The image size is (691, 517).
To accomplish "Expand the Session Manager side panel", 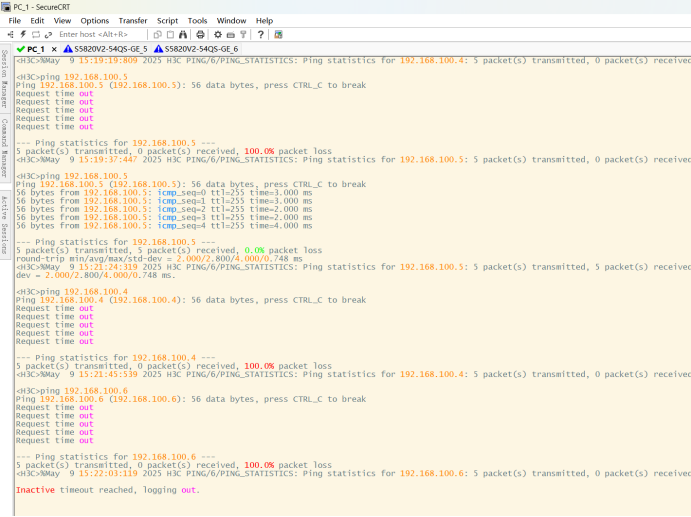I will [x=5, y=78].
